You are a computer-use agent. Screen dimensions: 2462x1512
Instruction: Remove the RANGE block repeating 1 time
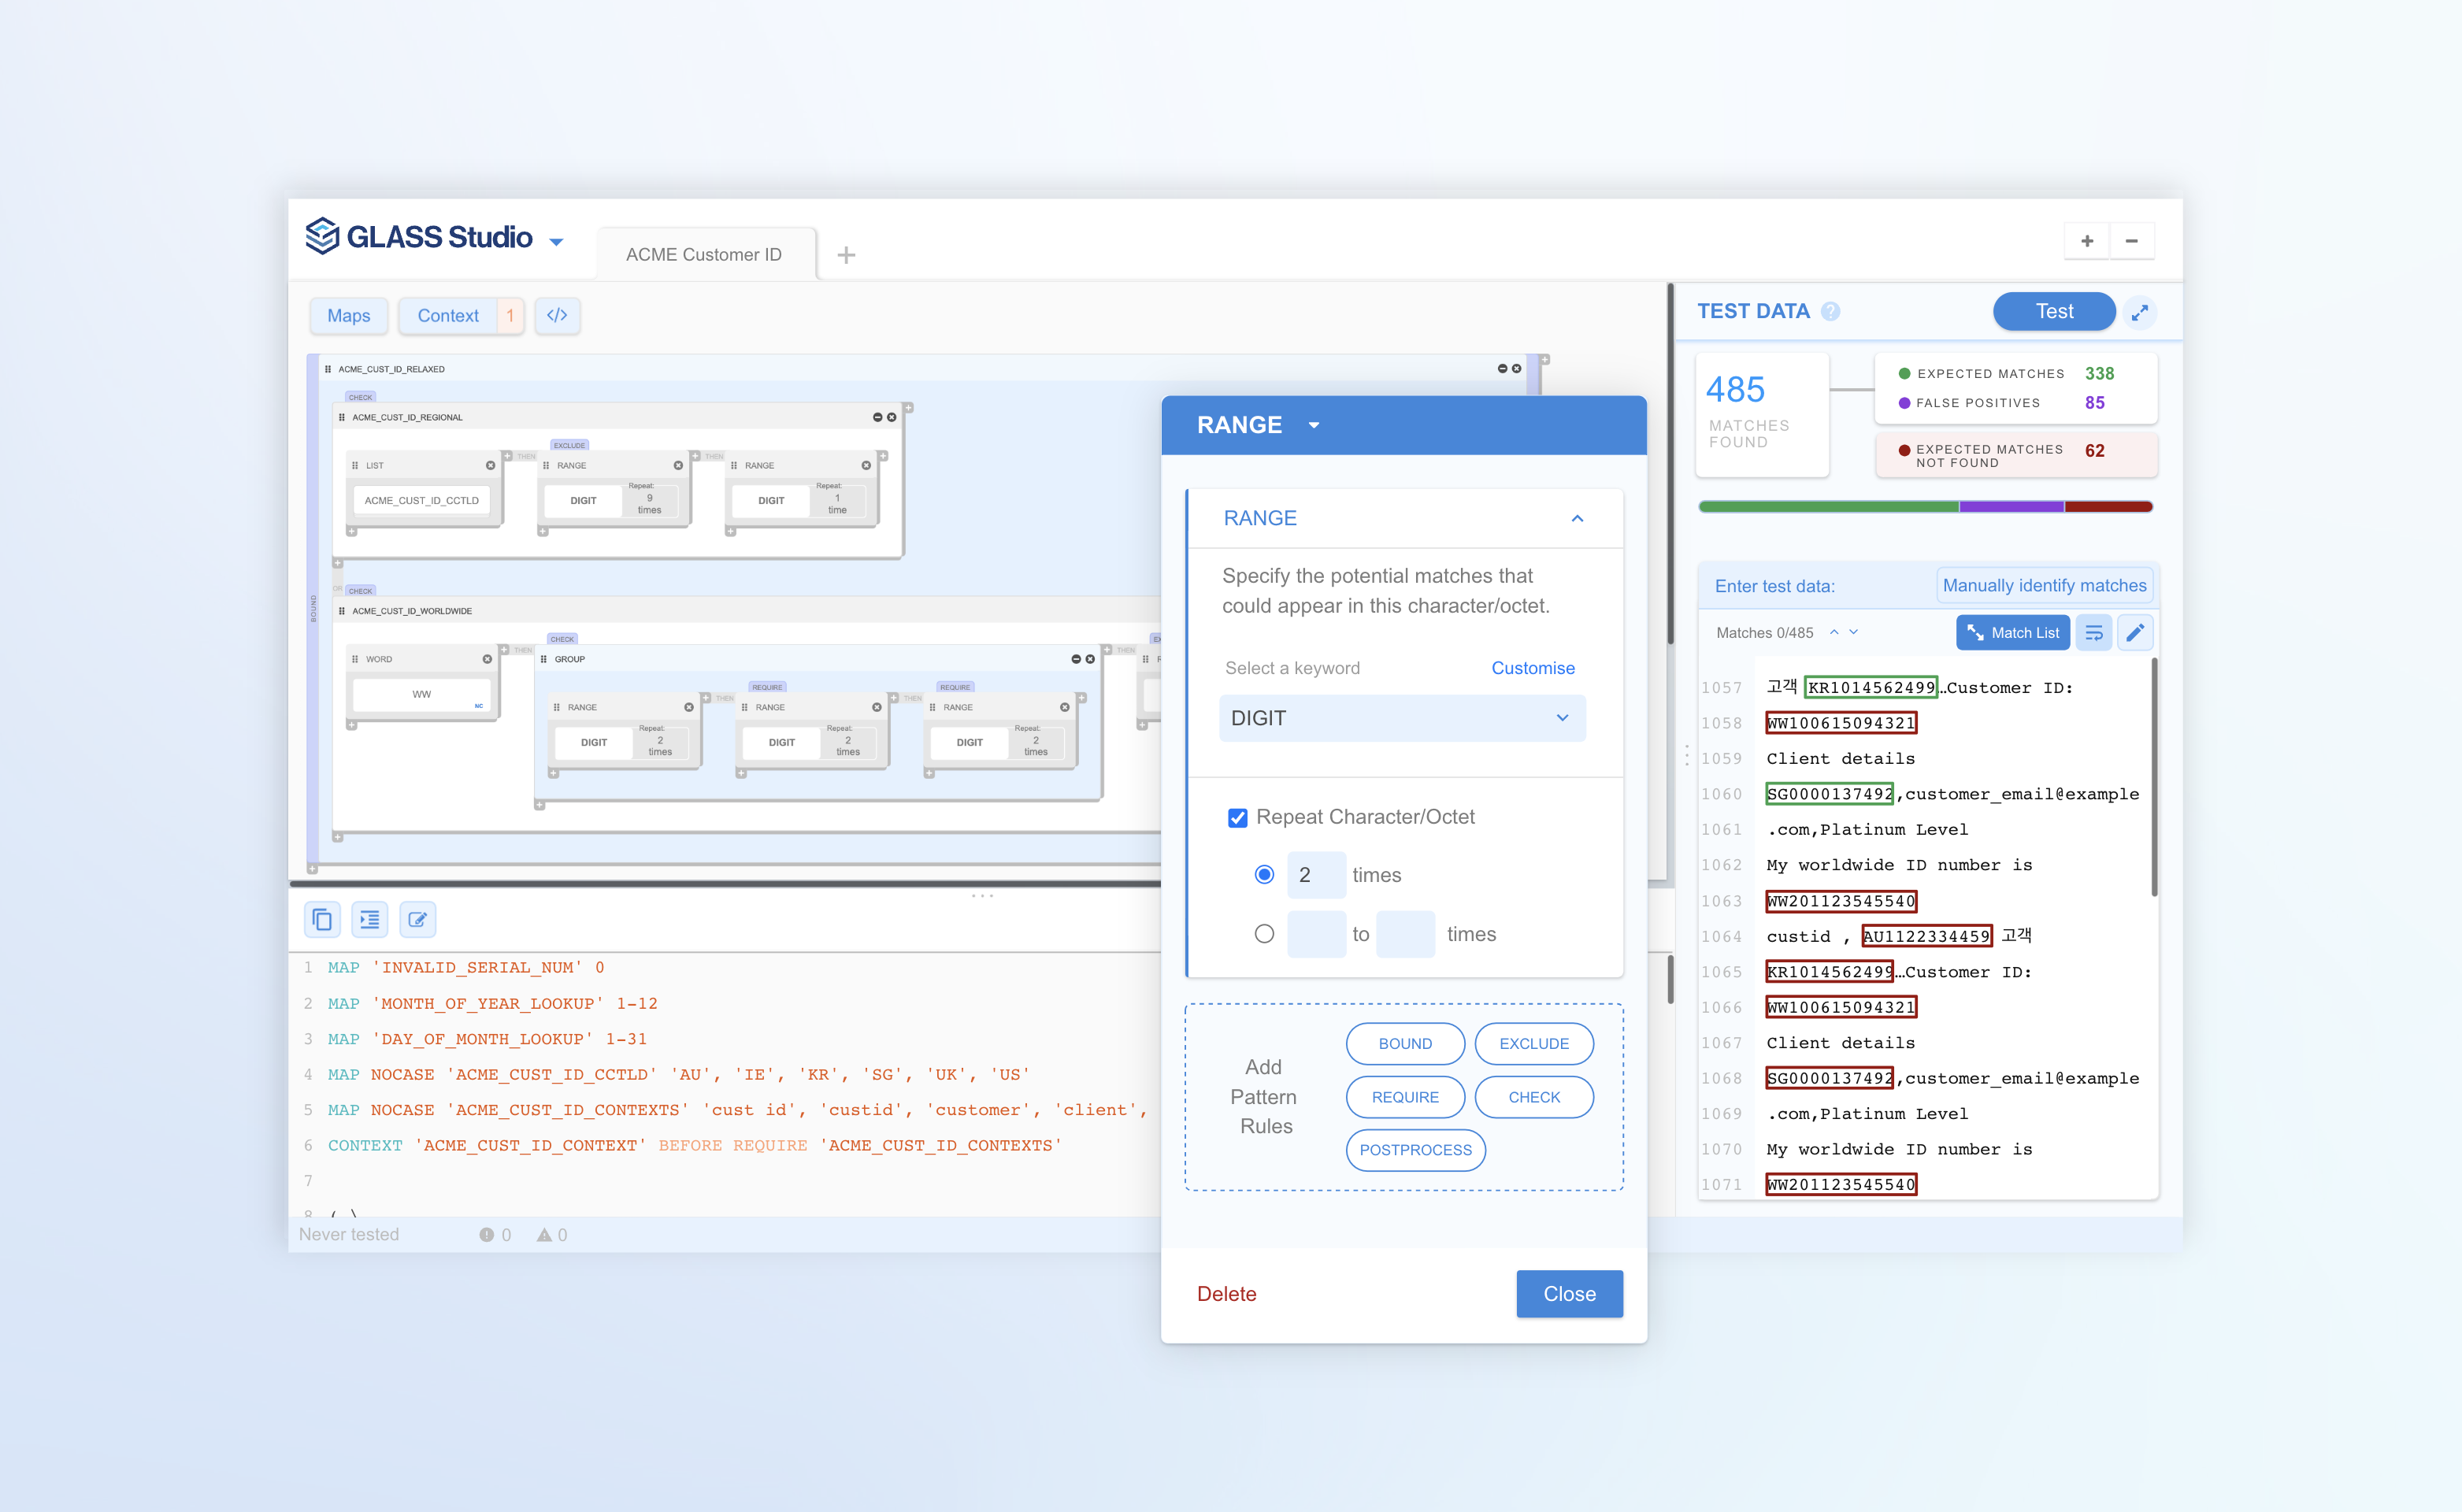(866, 465)
